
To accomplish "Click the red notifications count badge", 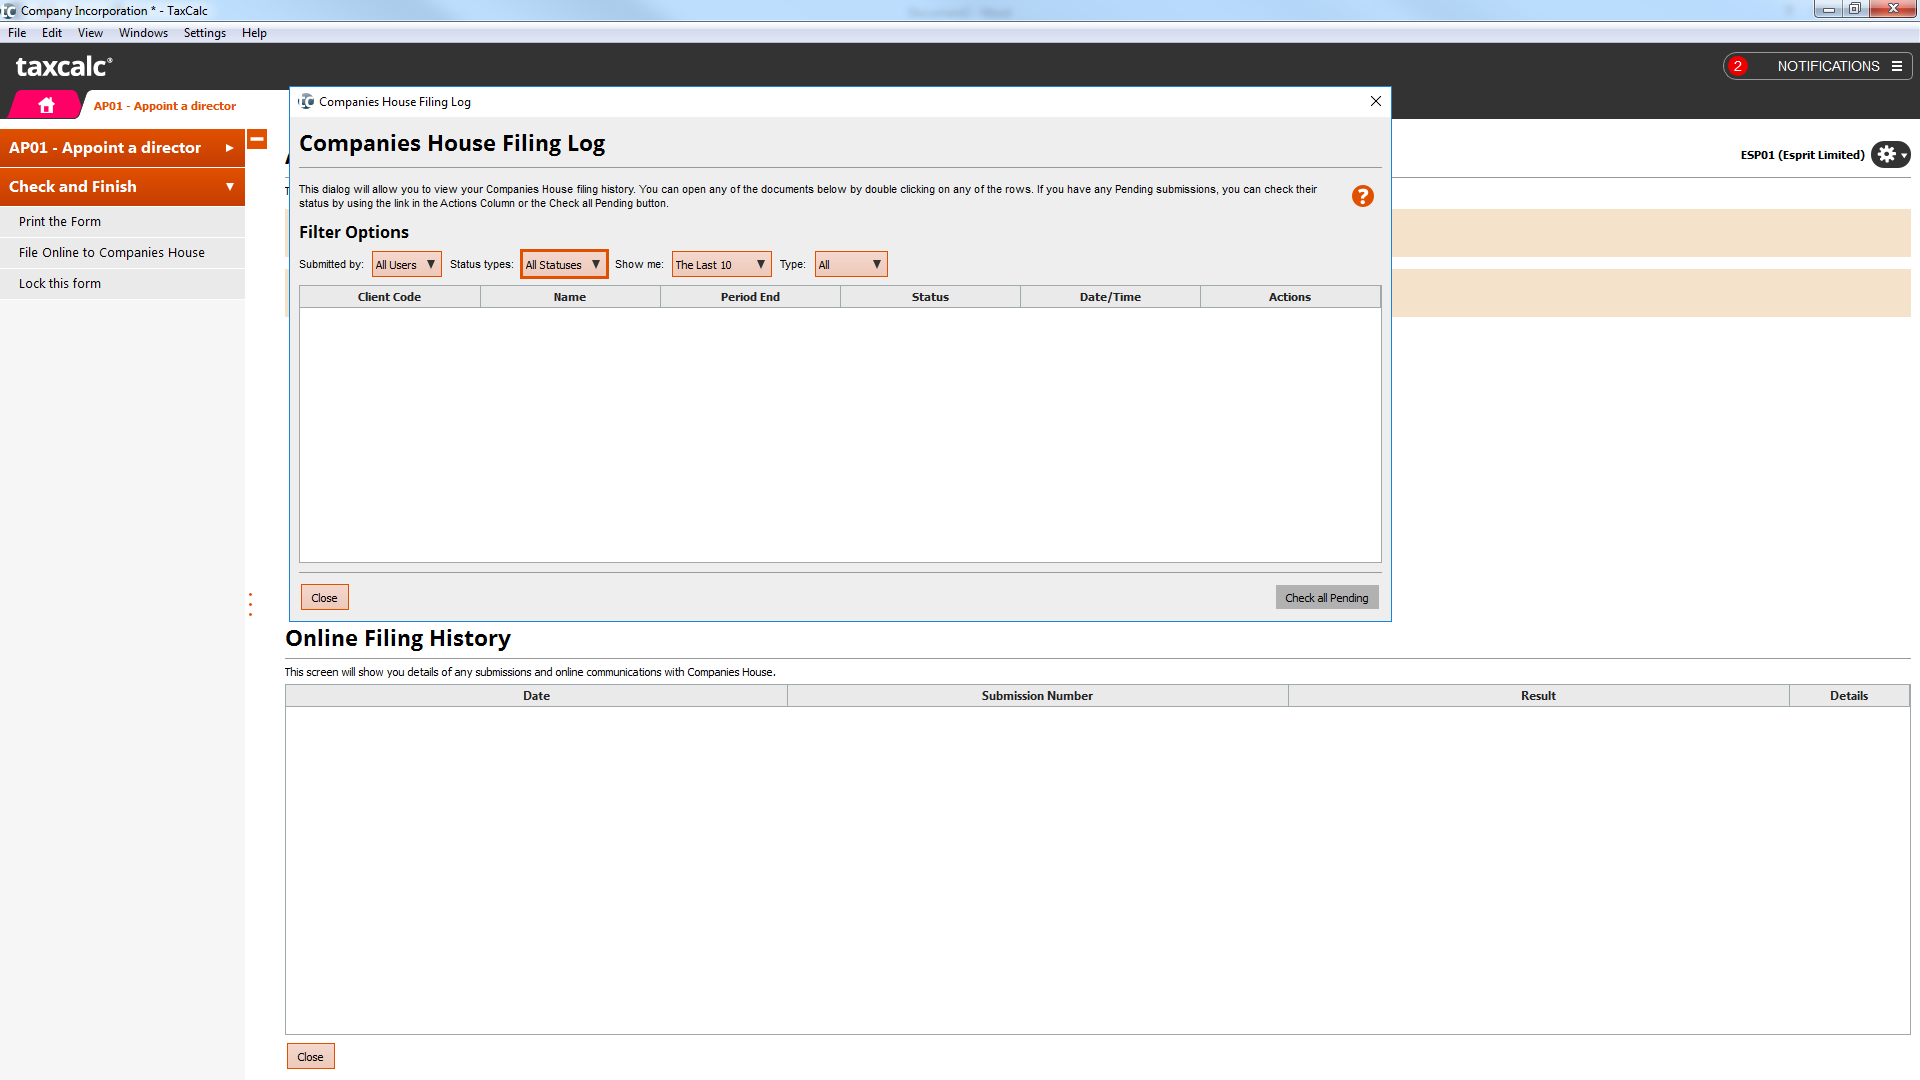I will [1738, 66].
